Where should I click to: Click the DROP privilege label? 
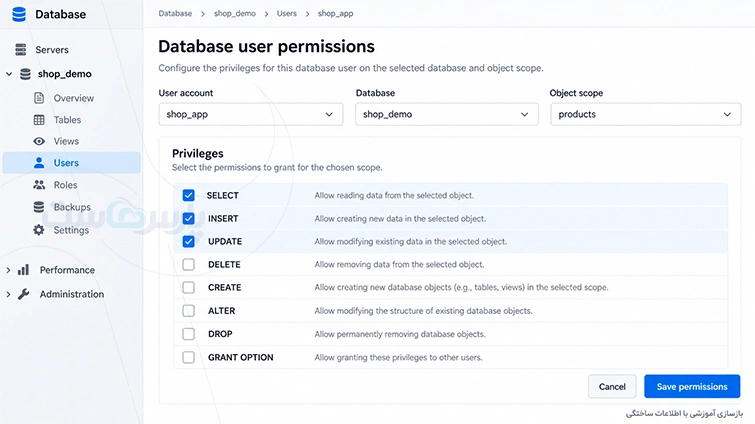click(220, 334)
